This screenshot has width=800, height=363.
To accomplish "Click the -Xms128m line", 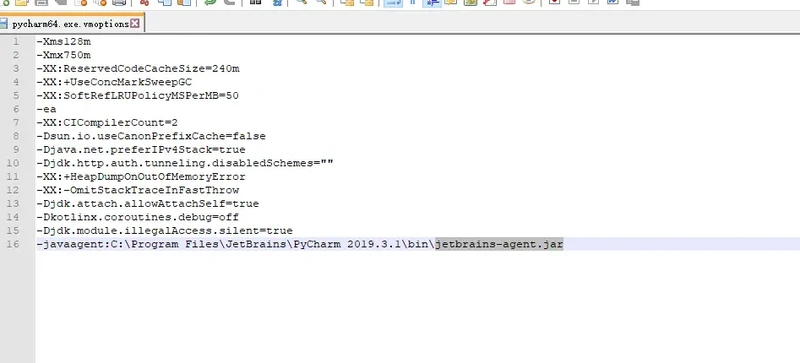I will pos(64,41).
